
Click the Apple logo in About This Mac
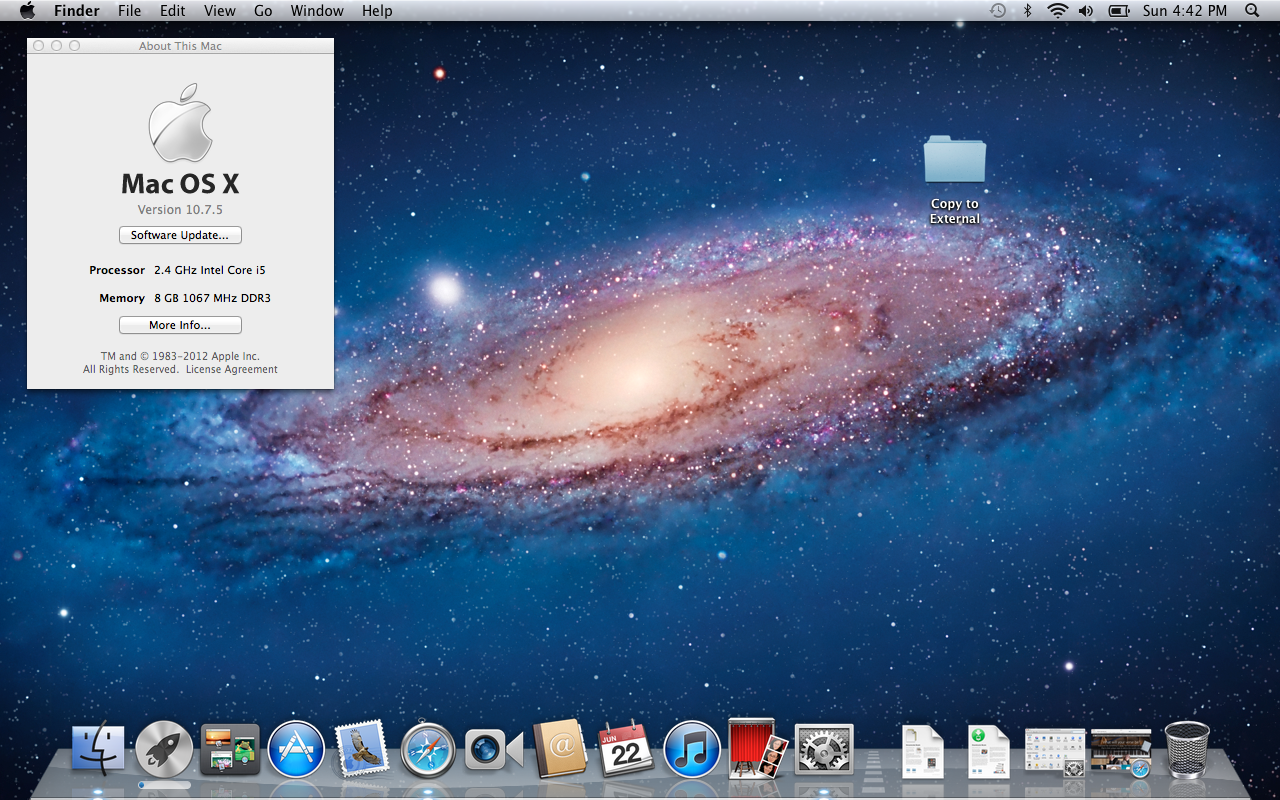coord(181,122)
